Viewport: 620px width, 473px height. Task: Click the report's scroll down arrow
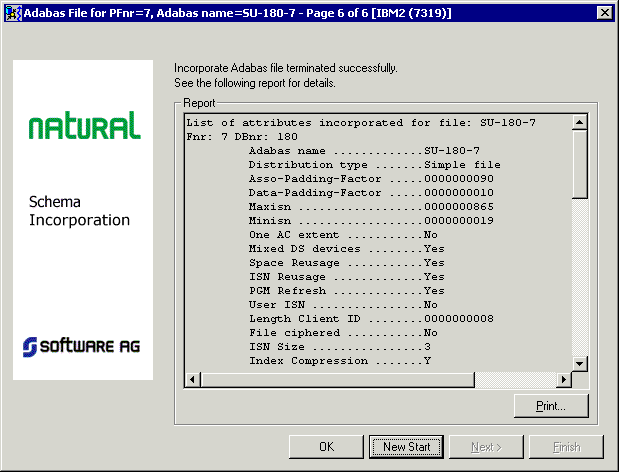click(579, 363)
